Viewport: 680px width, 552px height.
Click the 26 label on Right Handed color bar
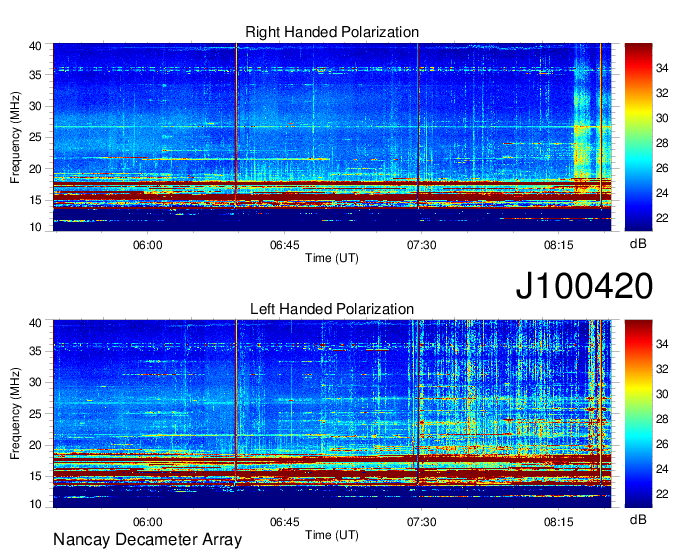(662, 168)
